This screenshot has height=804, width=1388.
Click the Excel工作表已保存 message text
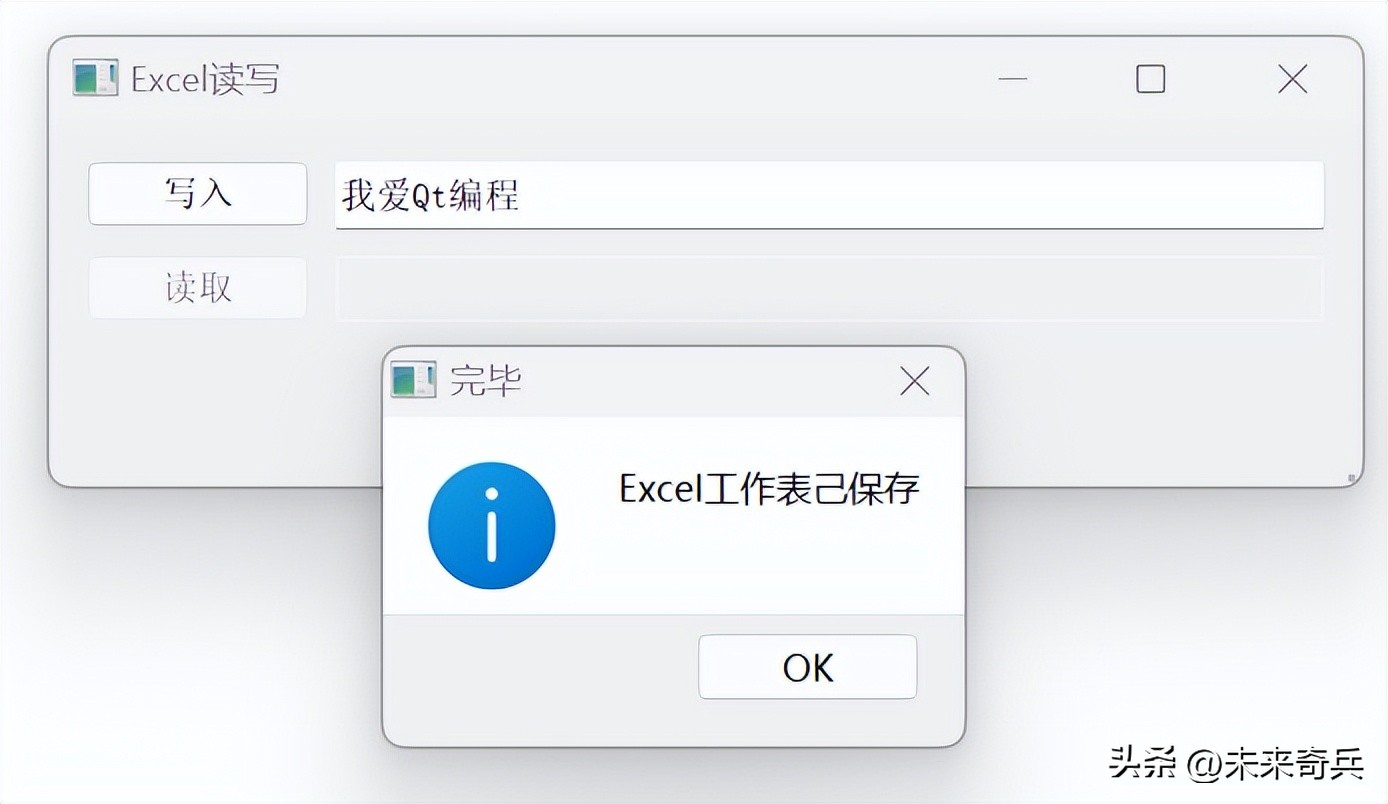coord(769,489)
